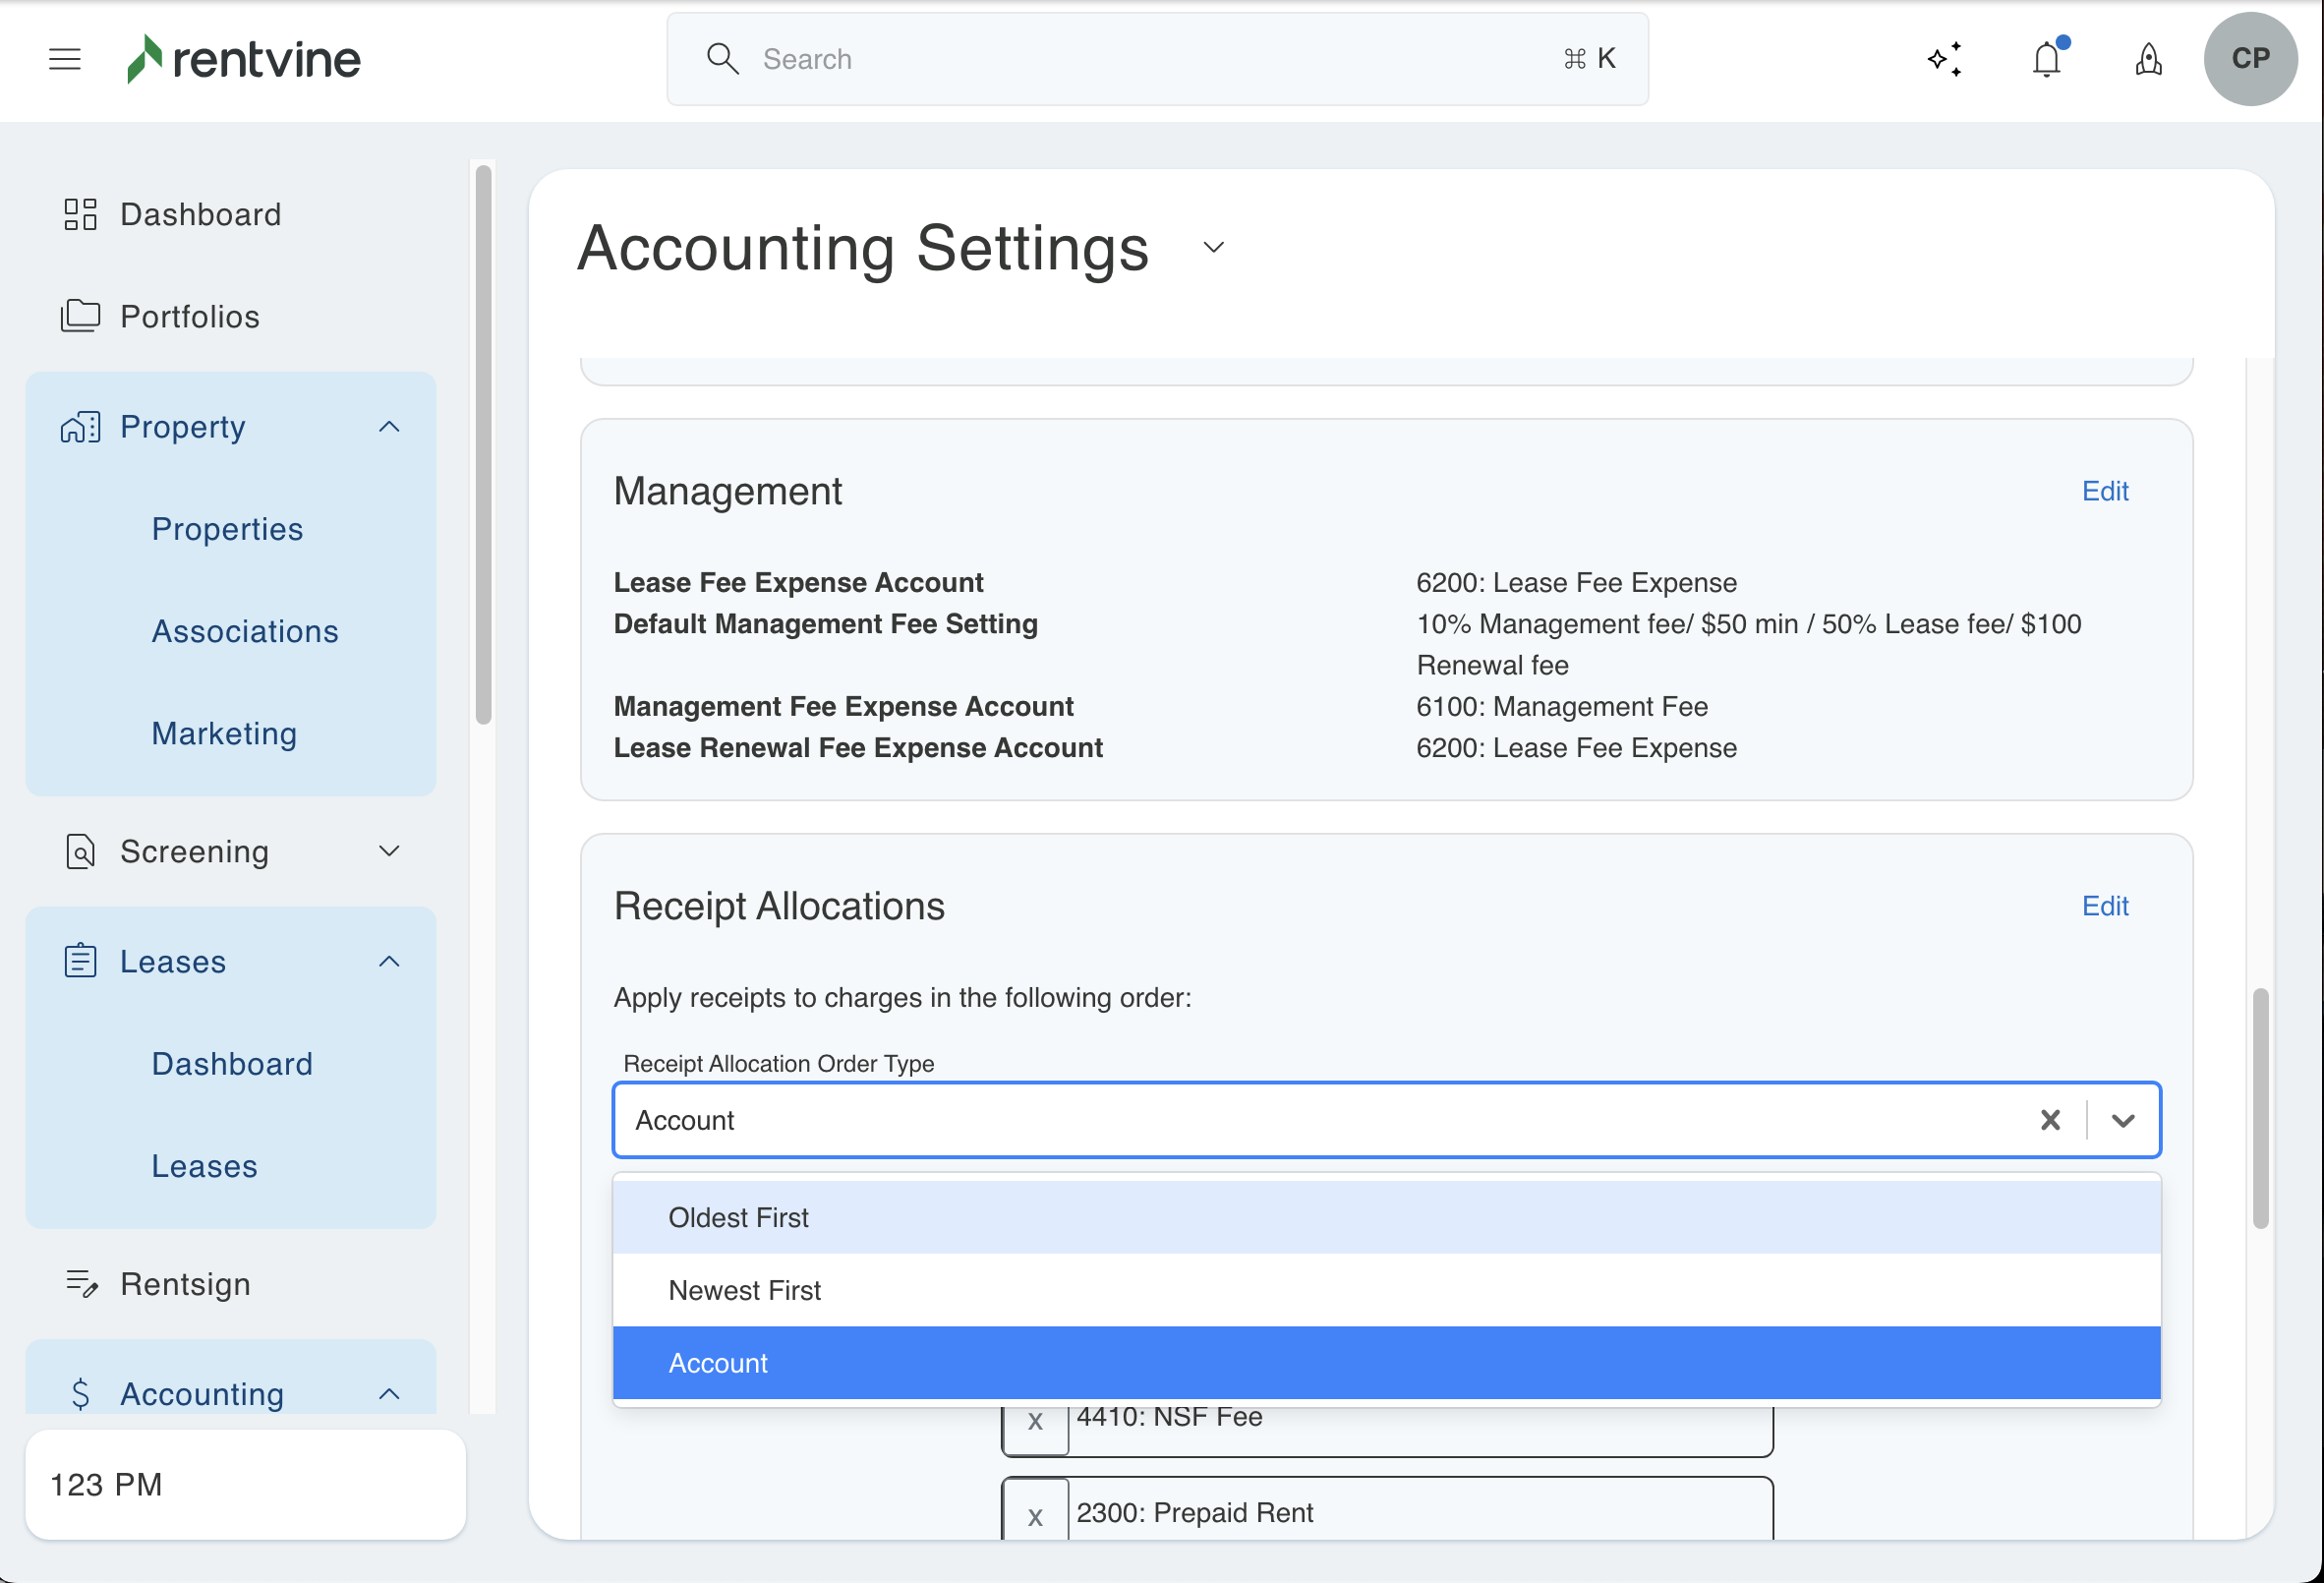This screenshot has height=1583, width=2324.
Task: Click the hamburger menu icon
Action: click(65, 59)
